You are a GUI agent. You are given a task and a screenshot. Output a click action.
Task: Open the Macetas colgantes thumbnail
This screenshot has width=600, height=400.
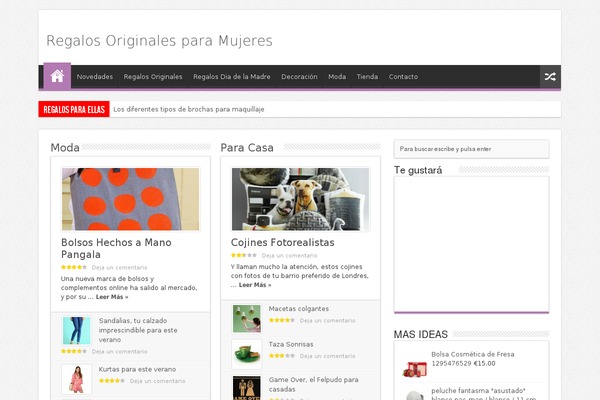(x=247, y=318)
